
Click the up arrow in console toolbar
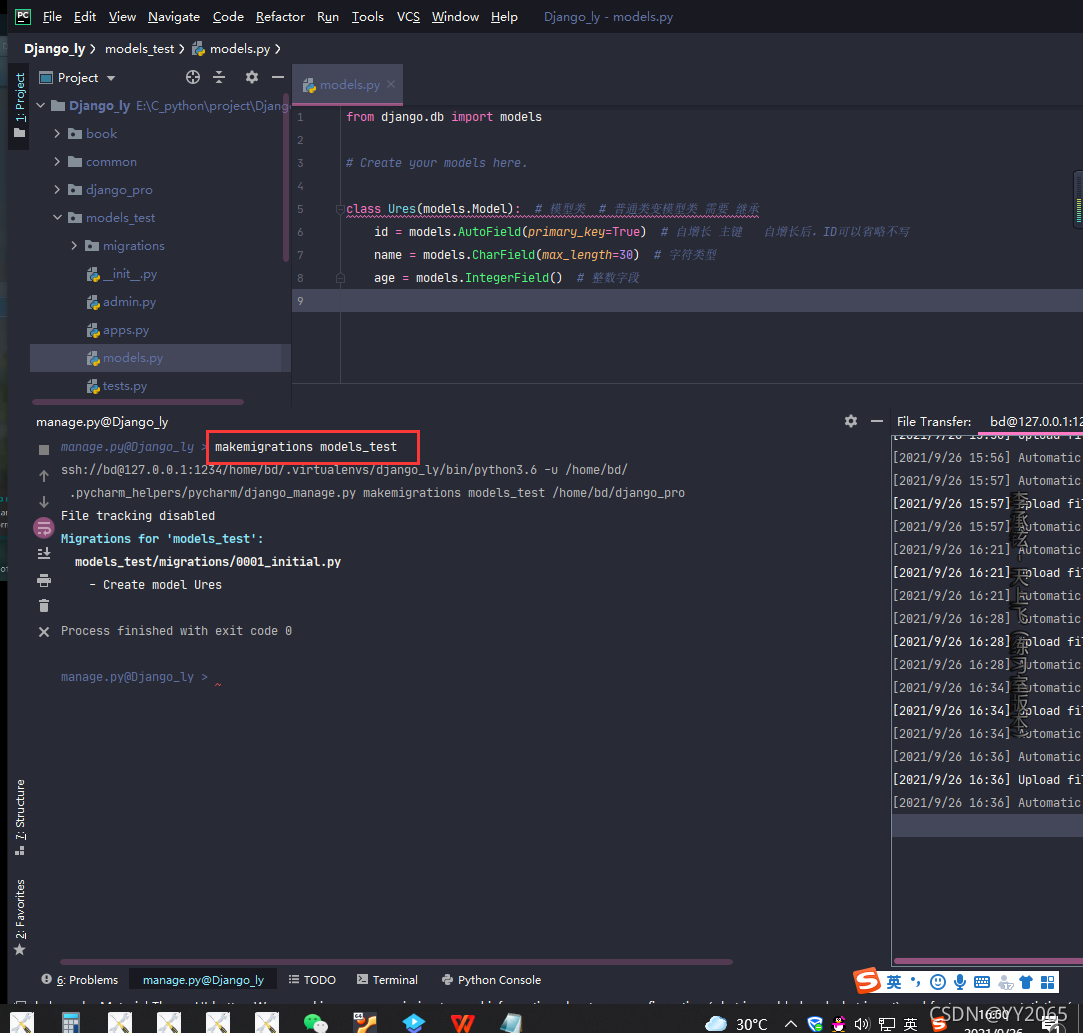(x=44, y=476)
